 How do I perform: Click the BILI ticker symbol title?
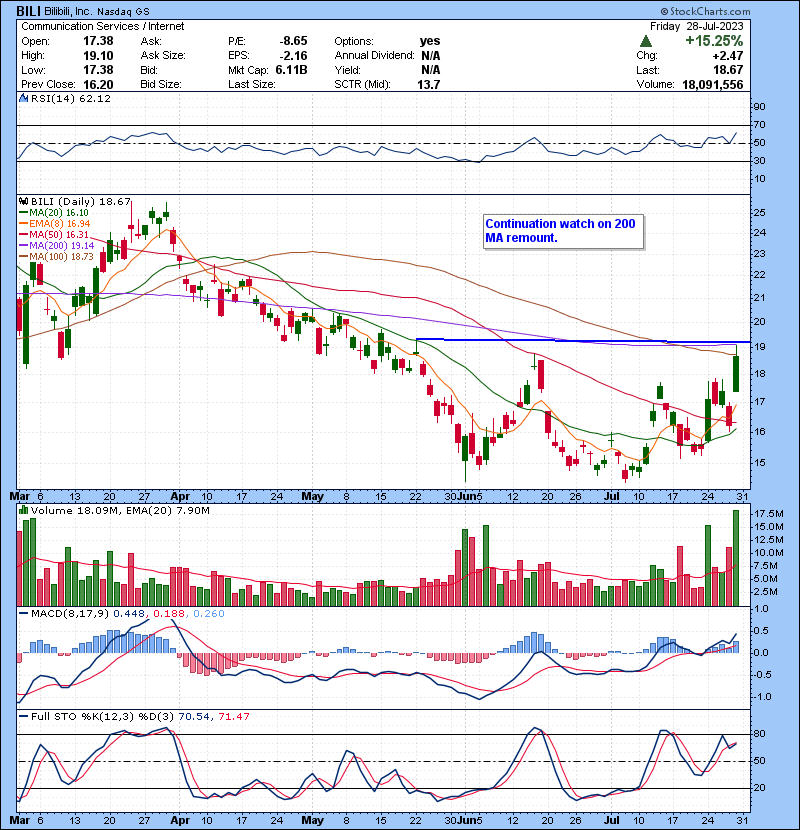pos(28,11)
